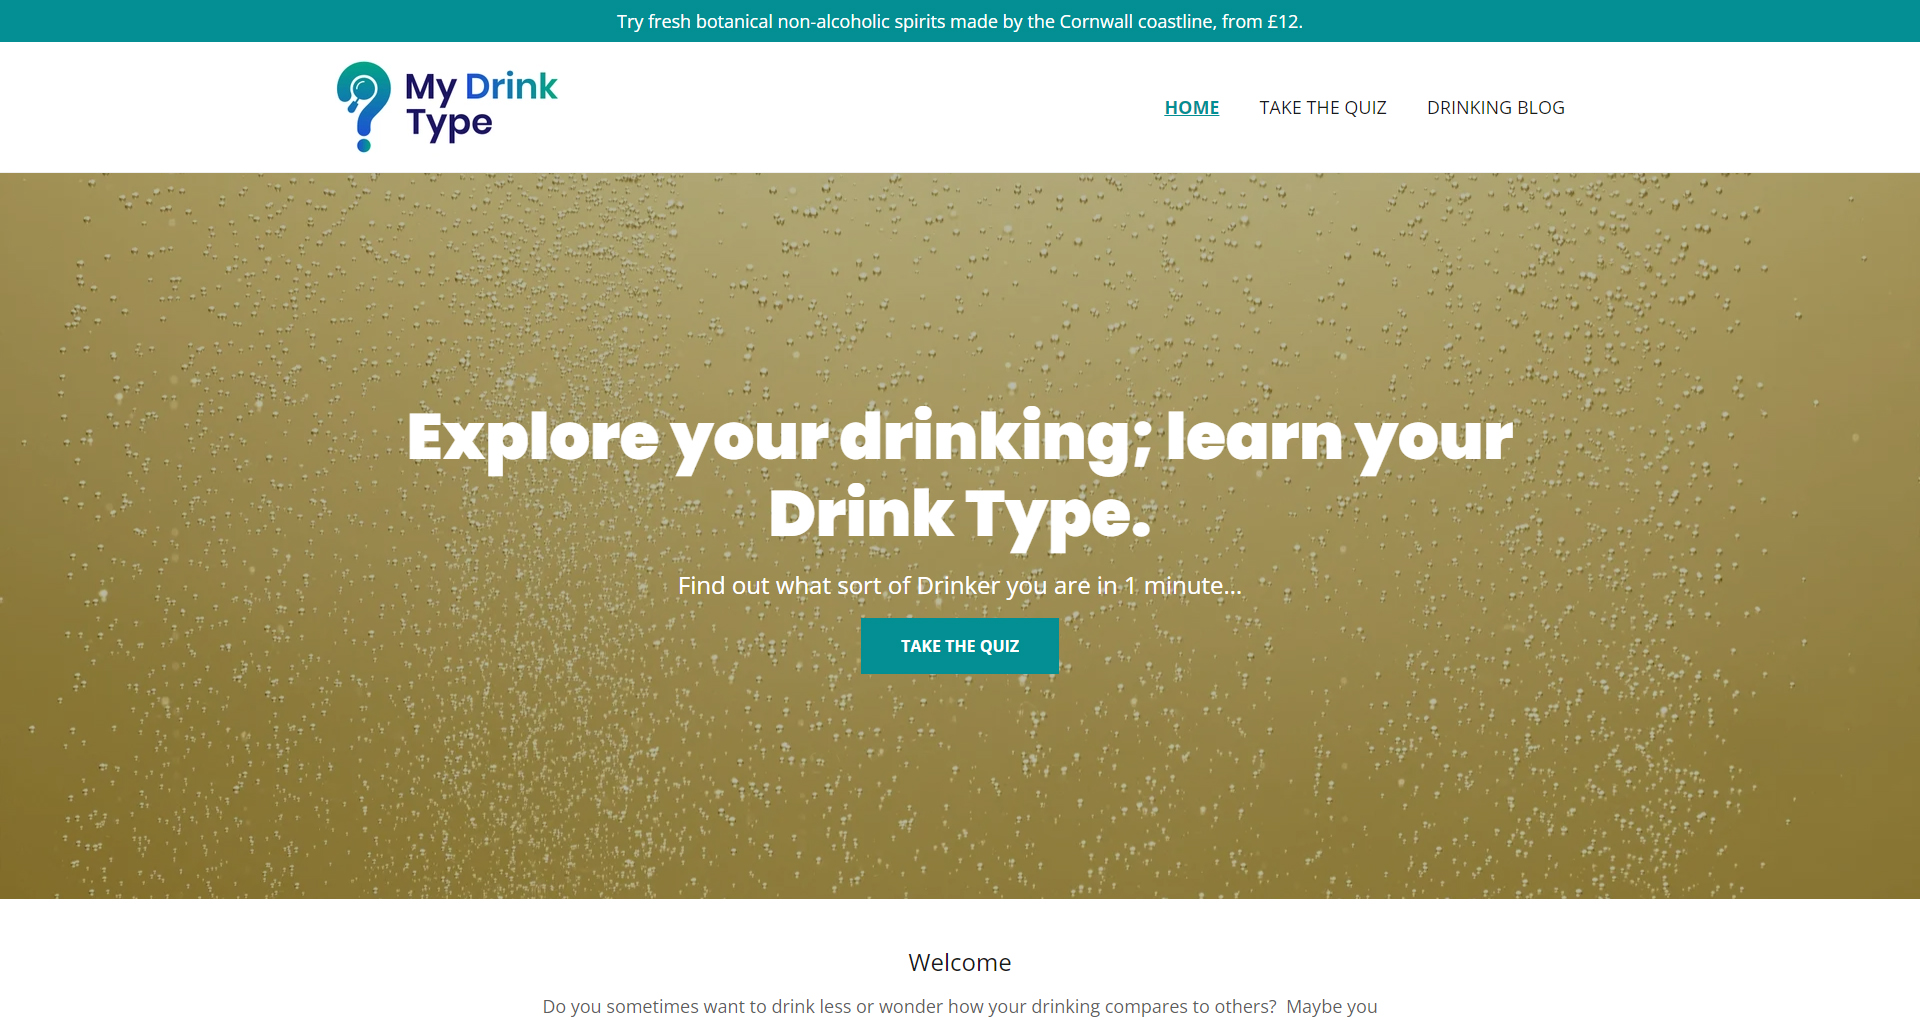Click the 'Drink Type.' headline line
Image resolution: width=1920 pixels, height=1020 pixels.
click(x=959, y=516)
